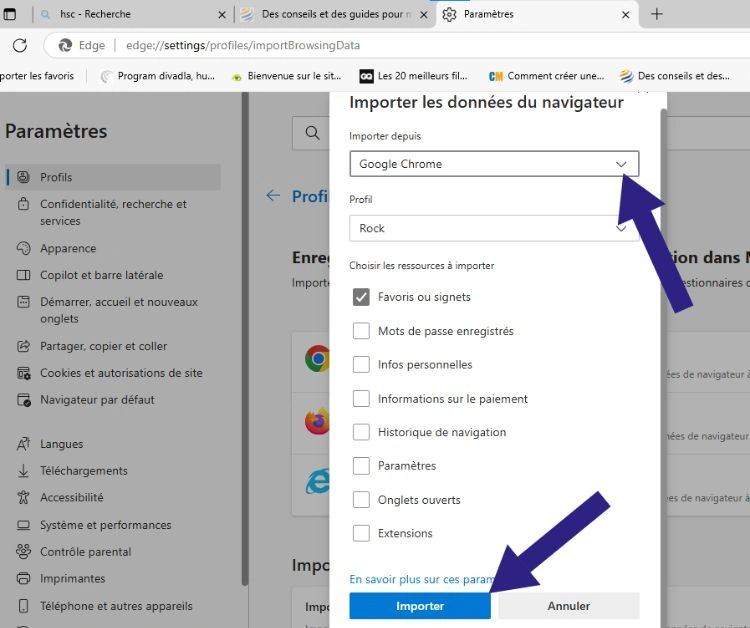Image resolution: width=750 pixels, height=628 pixels.
Task: Open En savoir plus sur ces paramètres link
Action: [x=421, y=579]
